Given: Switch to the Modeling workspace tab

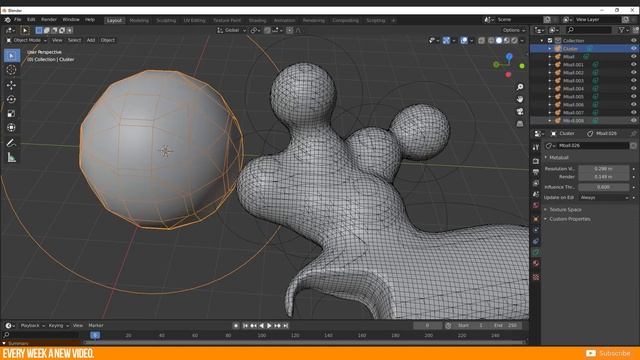Looking at the screenshot, I should click(x=139, y=20).
